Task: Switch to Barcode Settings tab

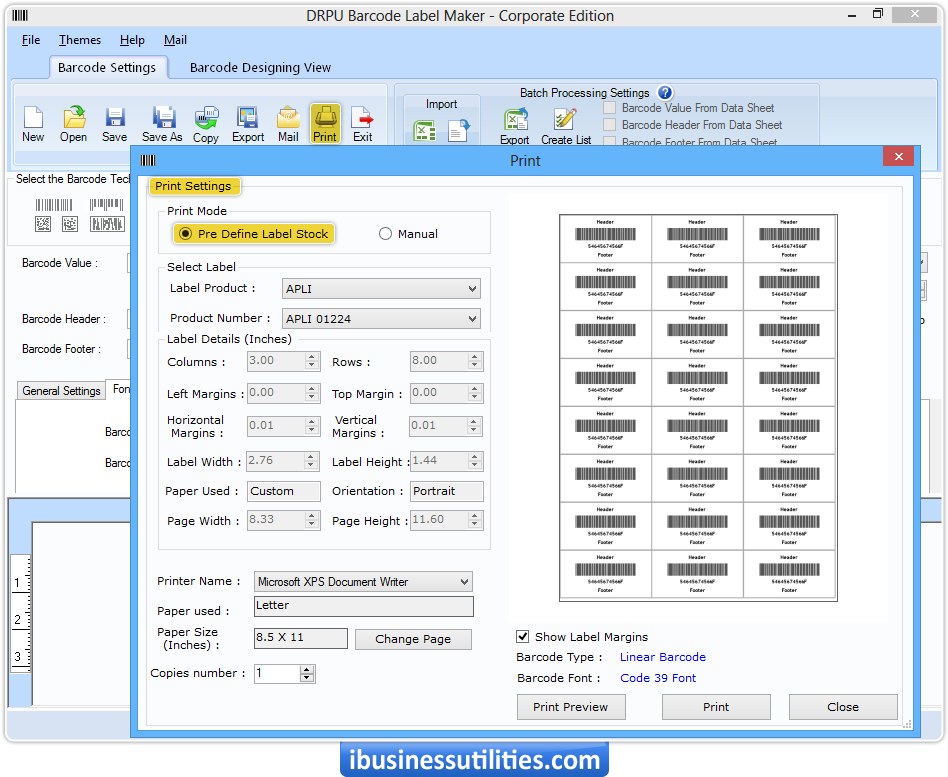Action: pos(107,67)
